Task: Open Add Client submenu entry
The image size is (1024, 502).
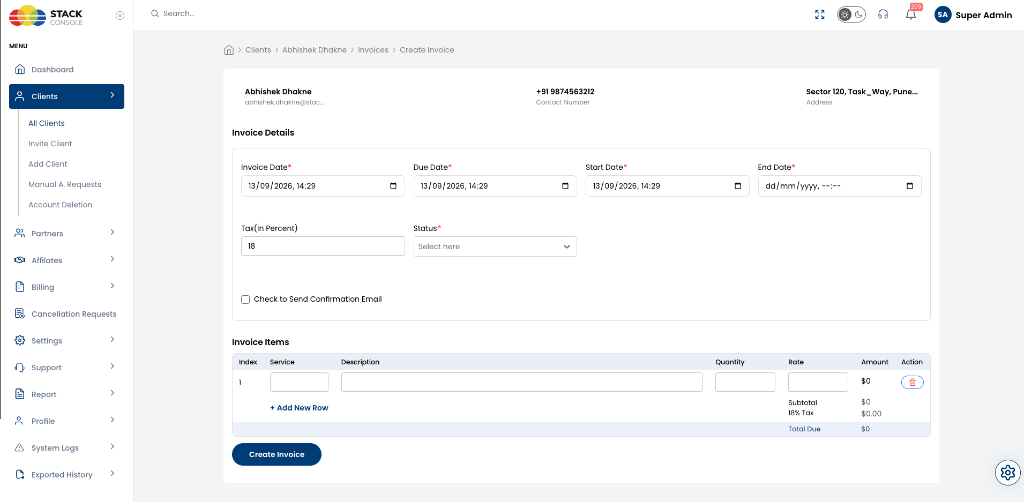Action: (48, 164)
